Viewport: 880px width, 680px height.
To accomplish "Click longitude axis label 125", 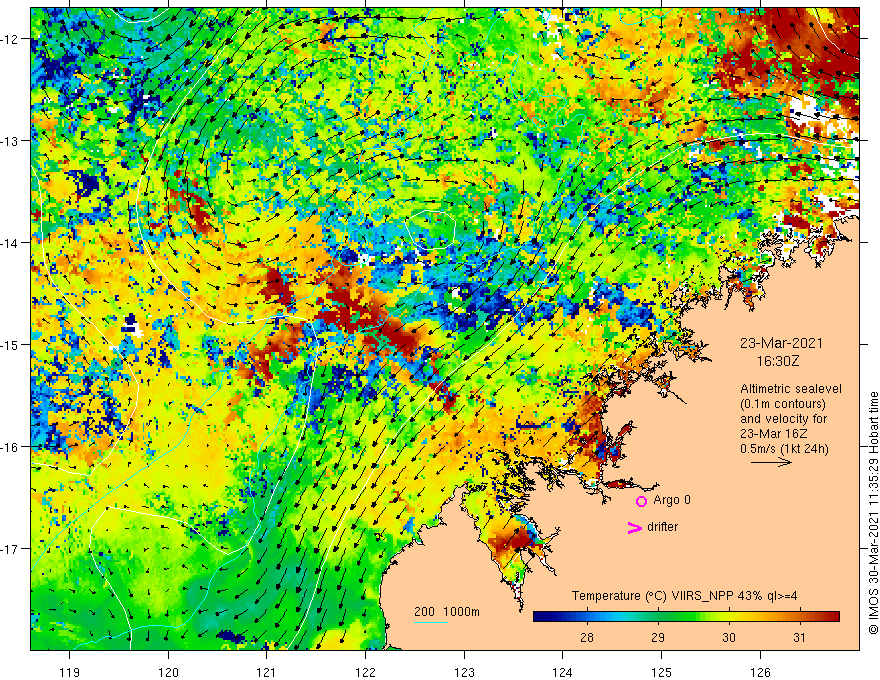I will click(x=662, y=672).
